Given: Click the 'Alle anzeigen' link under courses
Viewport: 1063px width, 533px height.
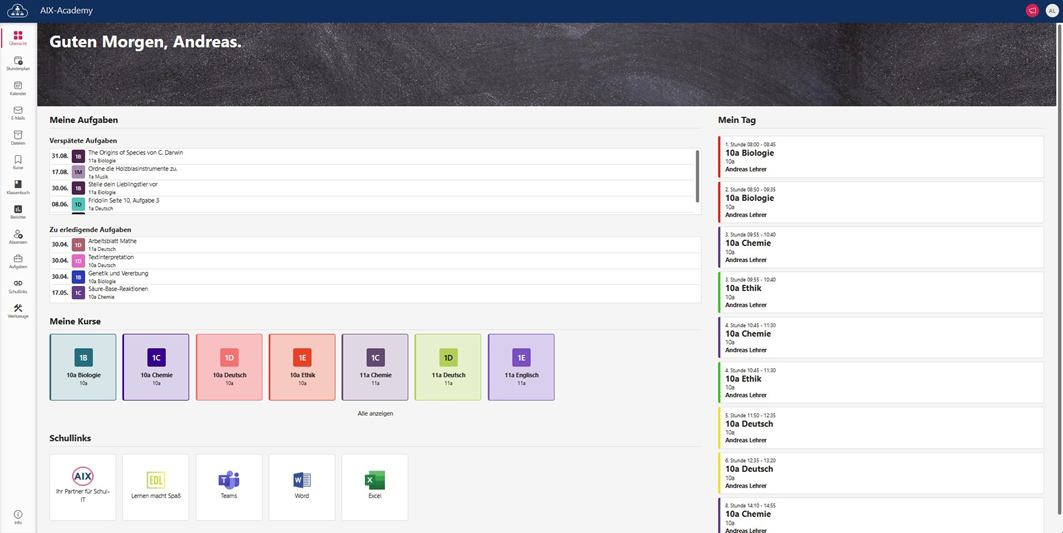Looking at the screenshot, I should (375, 413).
